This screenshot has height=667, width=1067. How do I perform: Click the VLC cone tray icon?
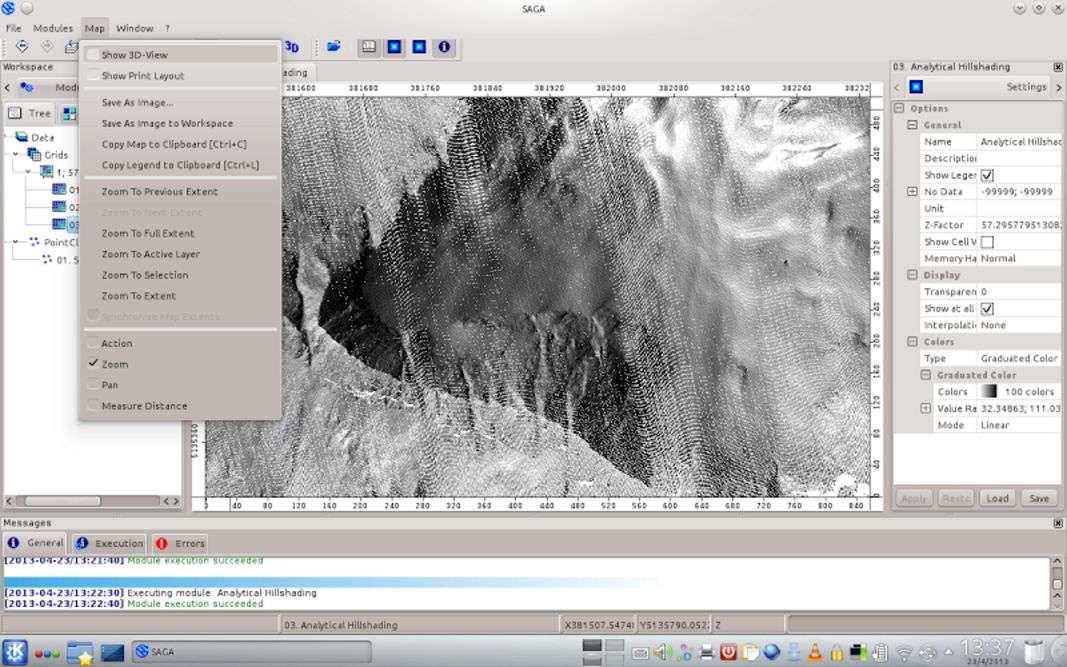814,653
